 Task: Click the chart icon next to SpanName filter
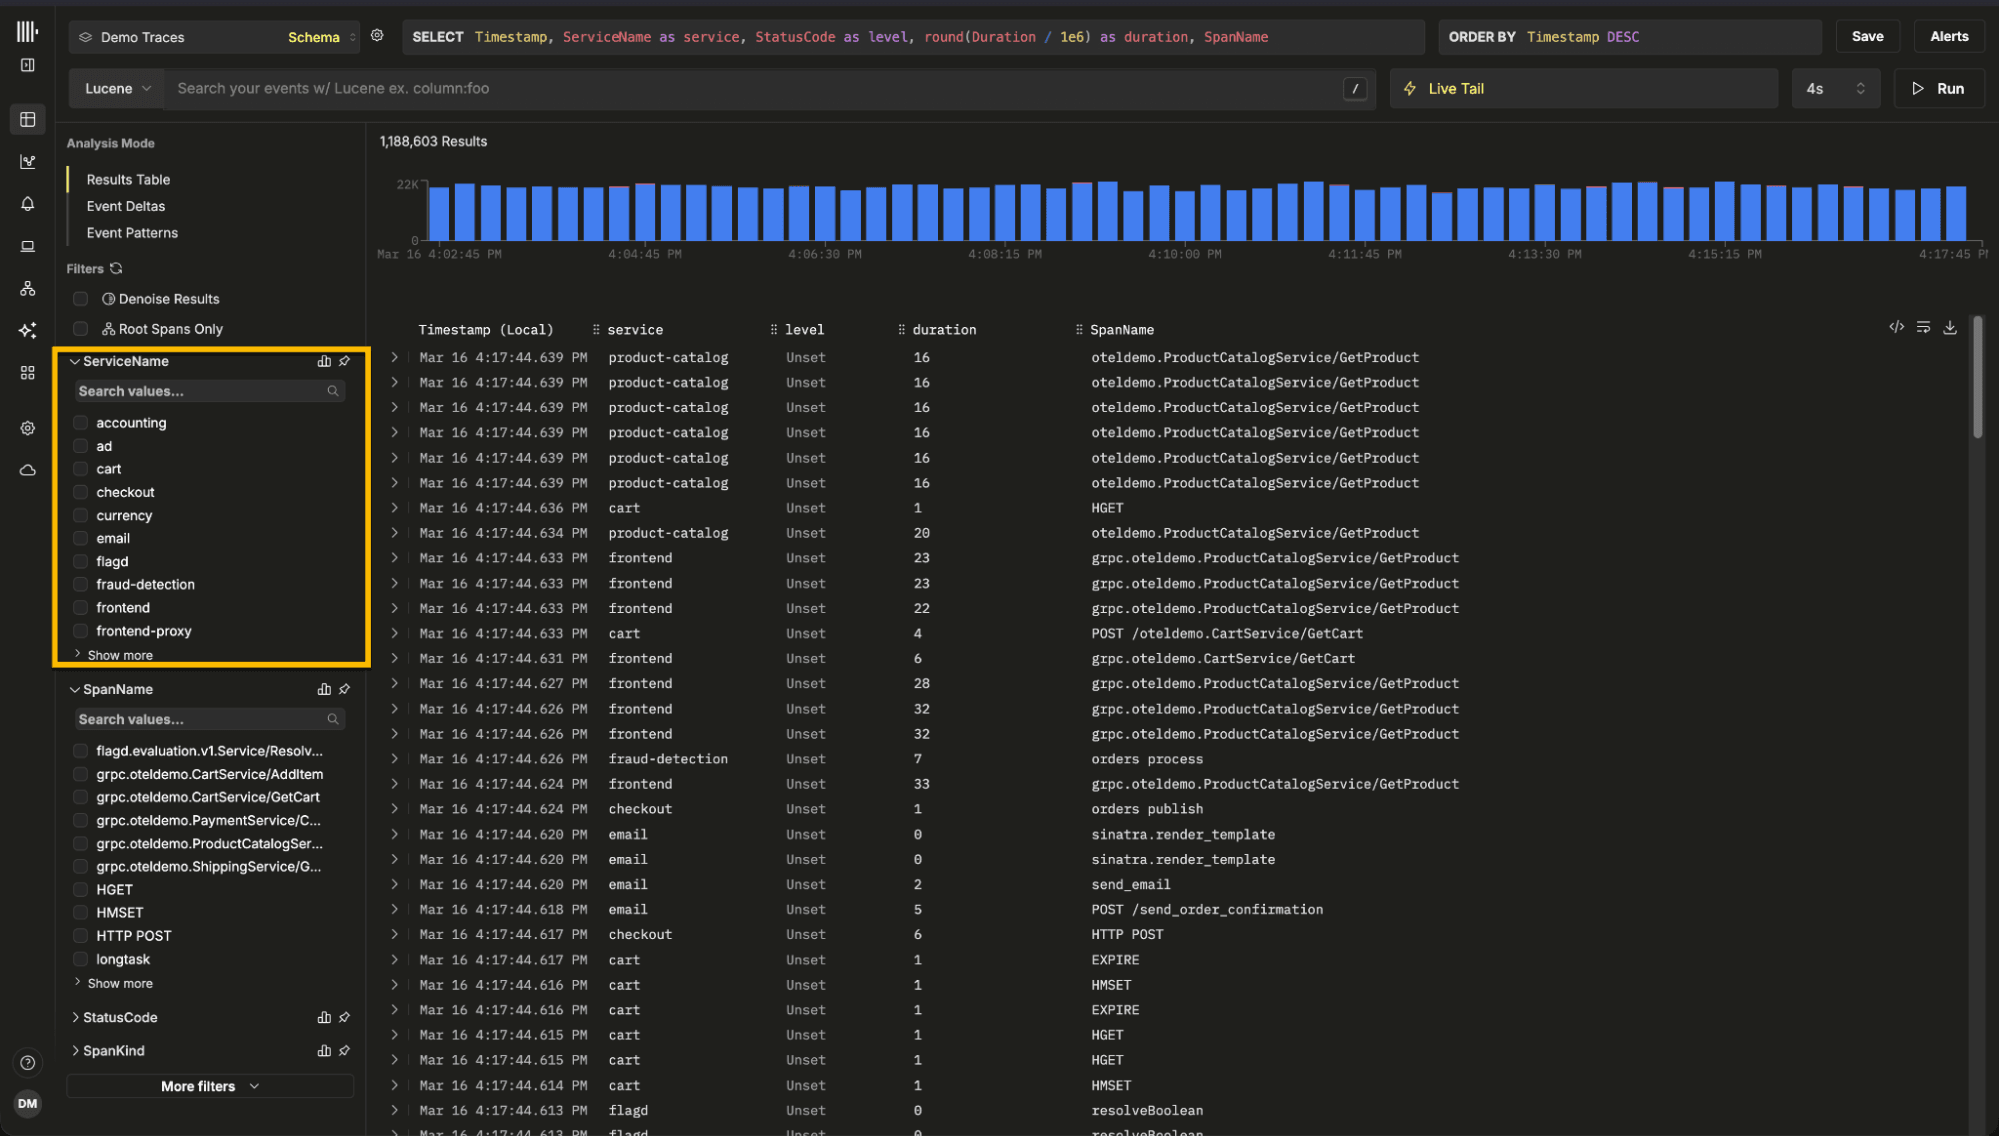(324, 689)
